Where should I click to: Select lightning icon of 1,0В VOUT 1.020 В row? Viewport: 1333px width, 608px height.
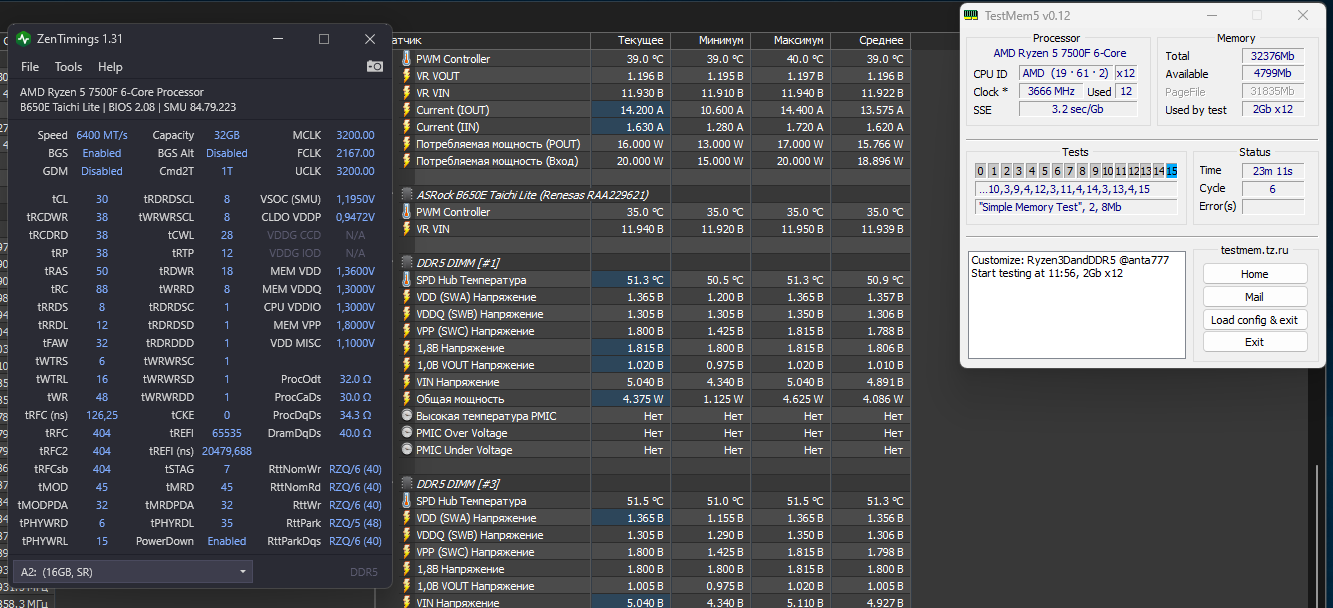pyautogui.click(x=406, y=365)
